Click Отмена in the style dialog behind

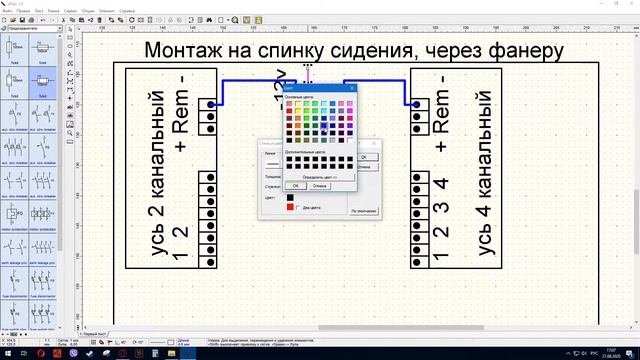pyautogui.click(x=367, y=167)
